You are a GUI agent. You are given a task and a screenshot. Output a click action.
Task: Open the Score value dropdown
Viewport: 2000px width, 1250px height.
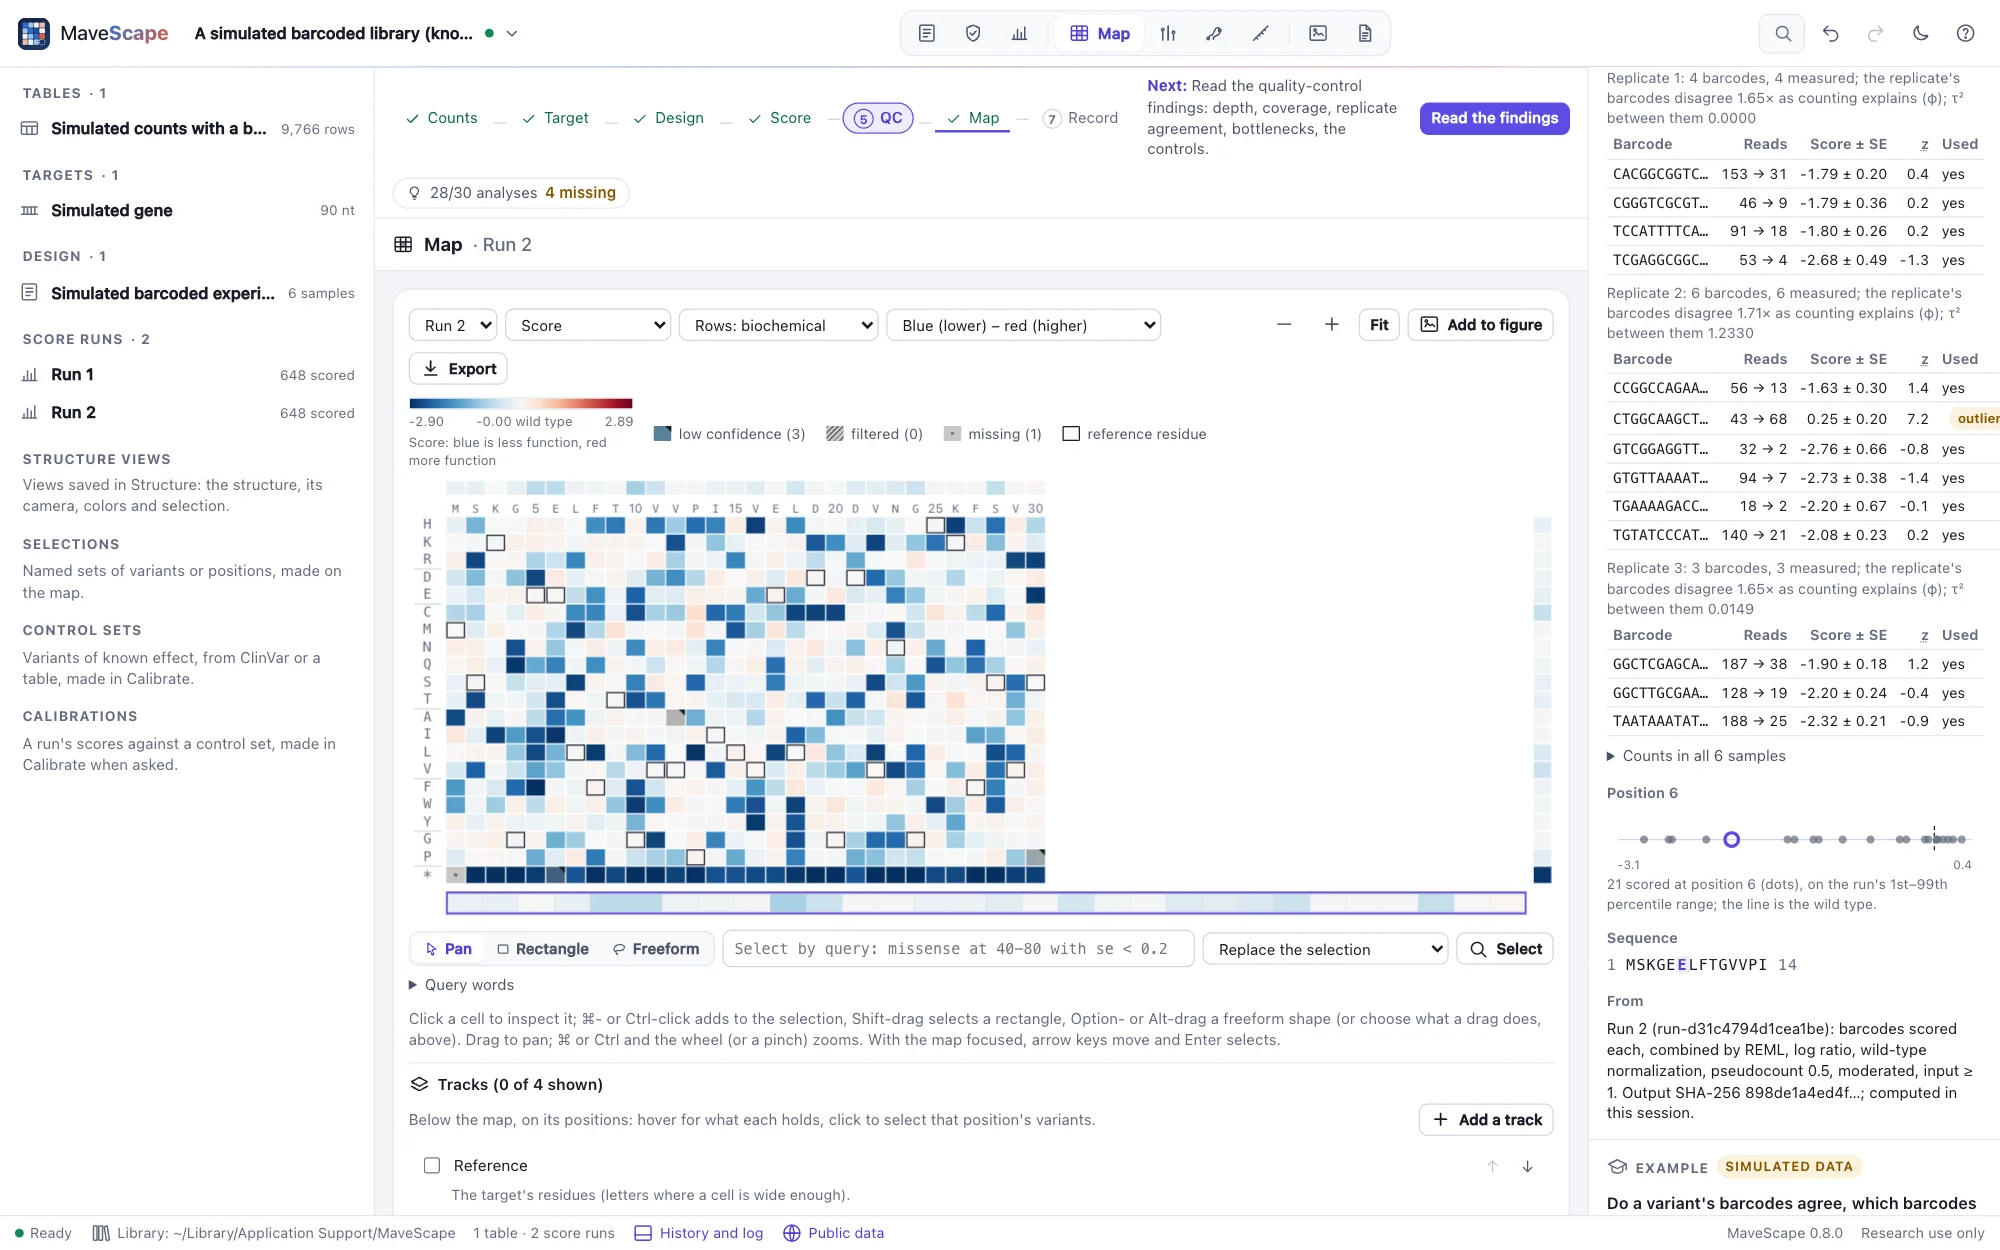pos(588,325)
